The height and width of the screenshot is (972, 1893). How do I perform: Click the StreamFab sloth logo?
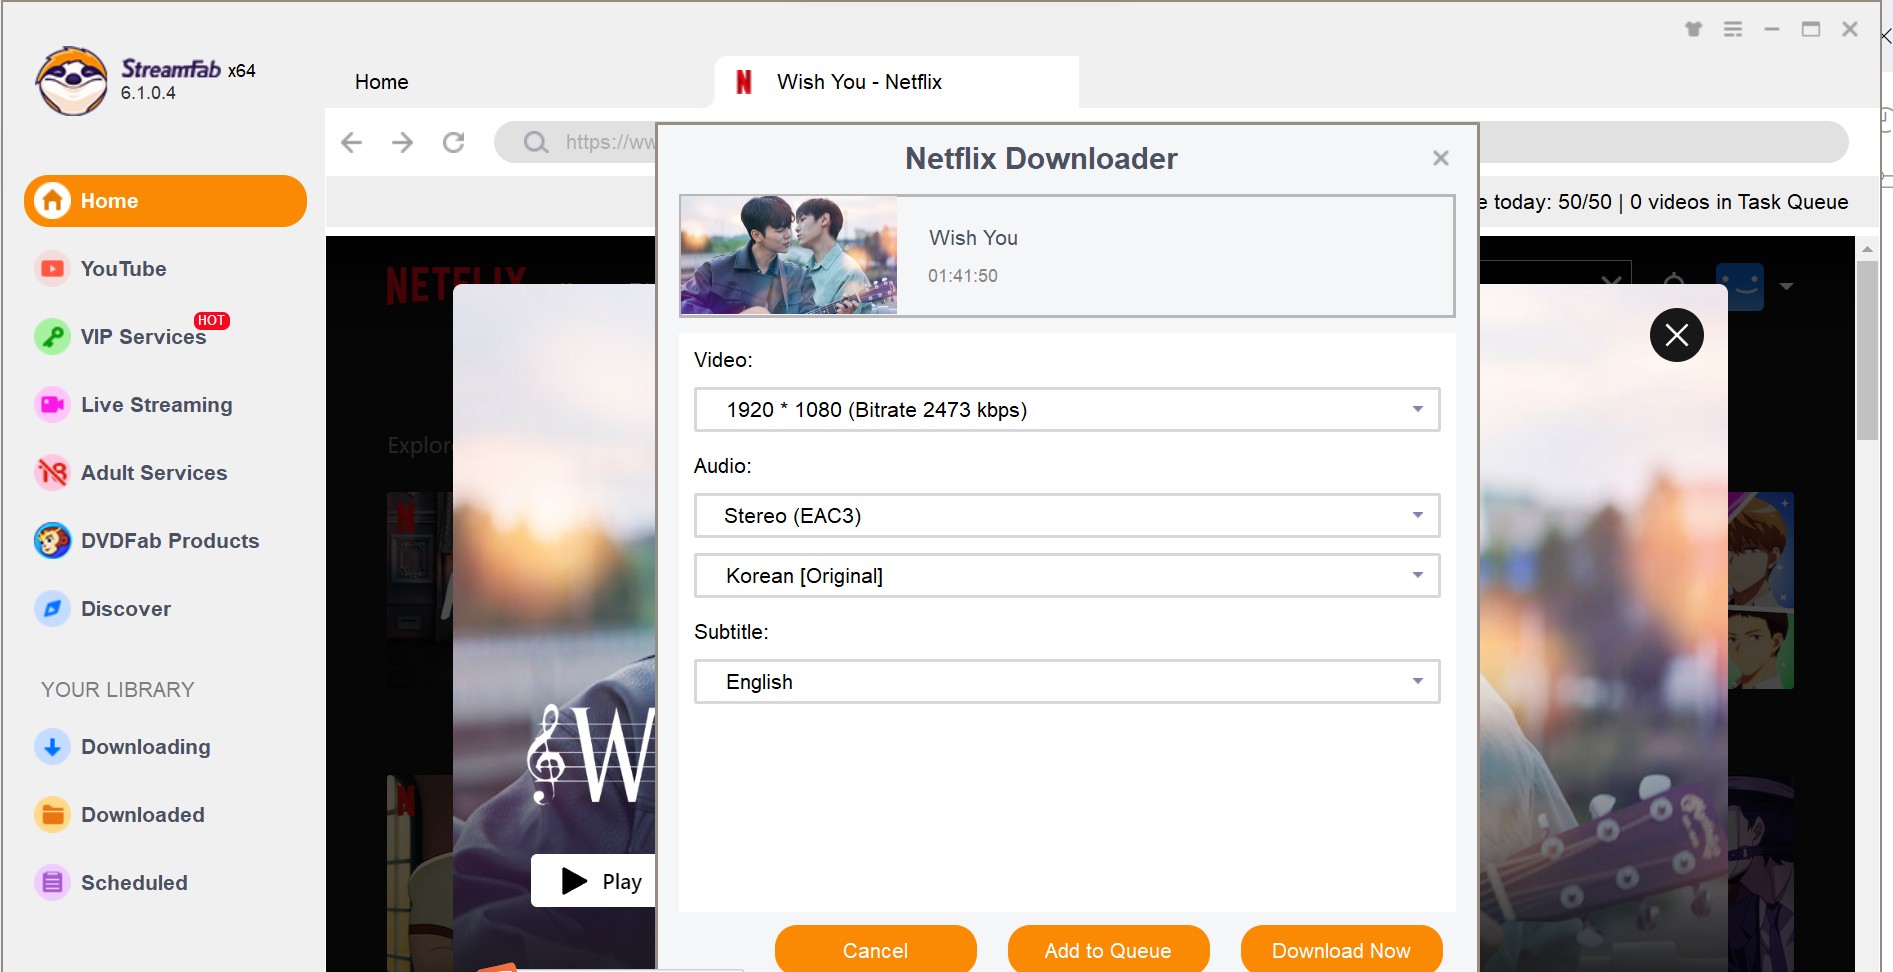click(x=71, y=81)
